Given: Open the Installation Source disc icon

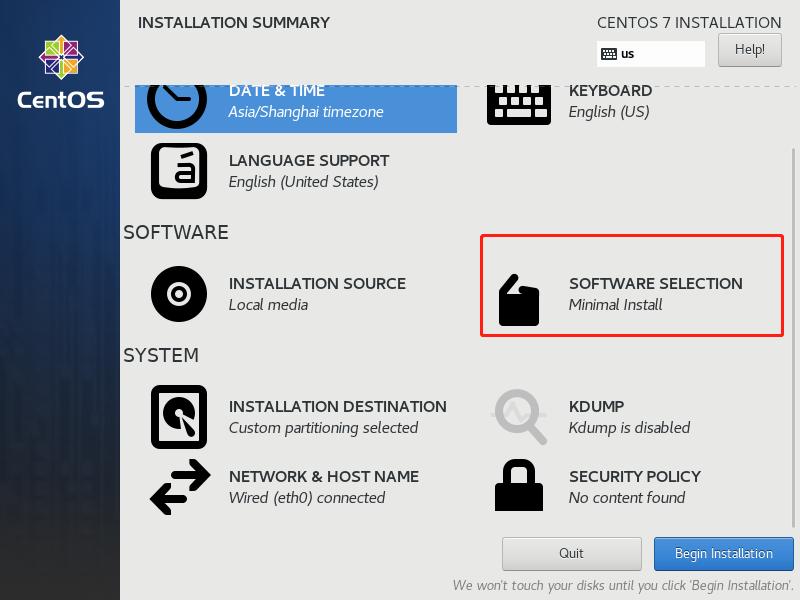Looking at the screenshot, I should pos(178,294).
